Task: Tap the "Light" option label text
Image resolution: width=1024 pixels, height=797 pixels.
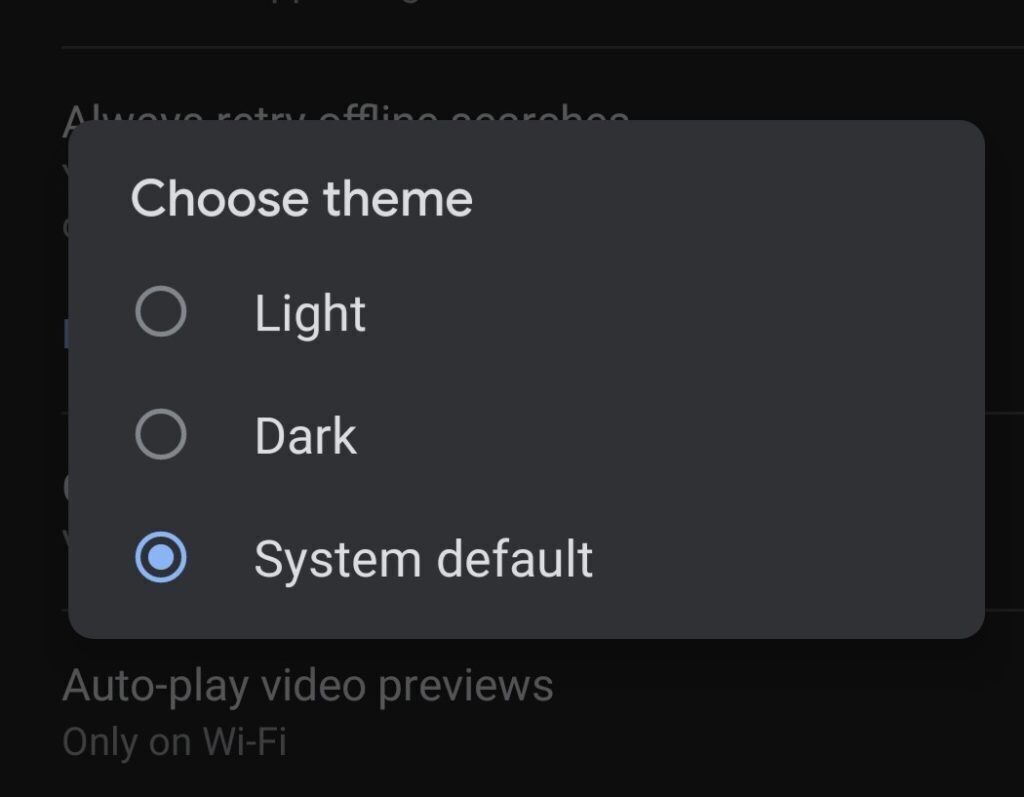Action: (310, 313)
